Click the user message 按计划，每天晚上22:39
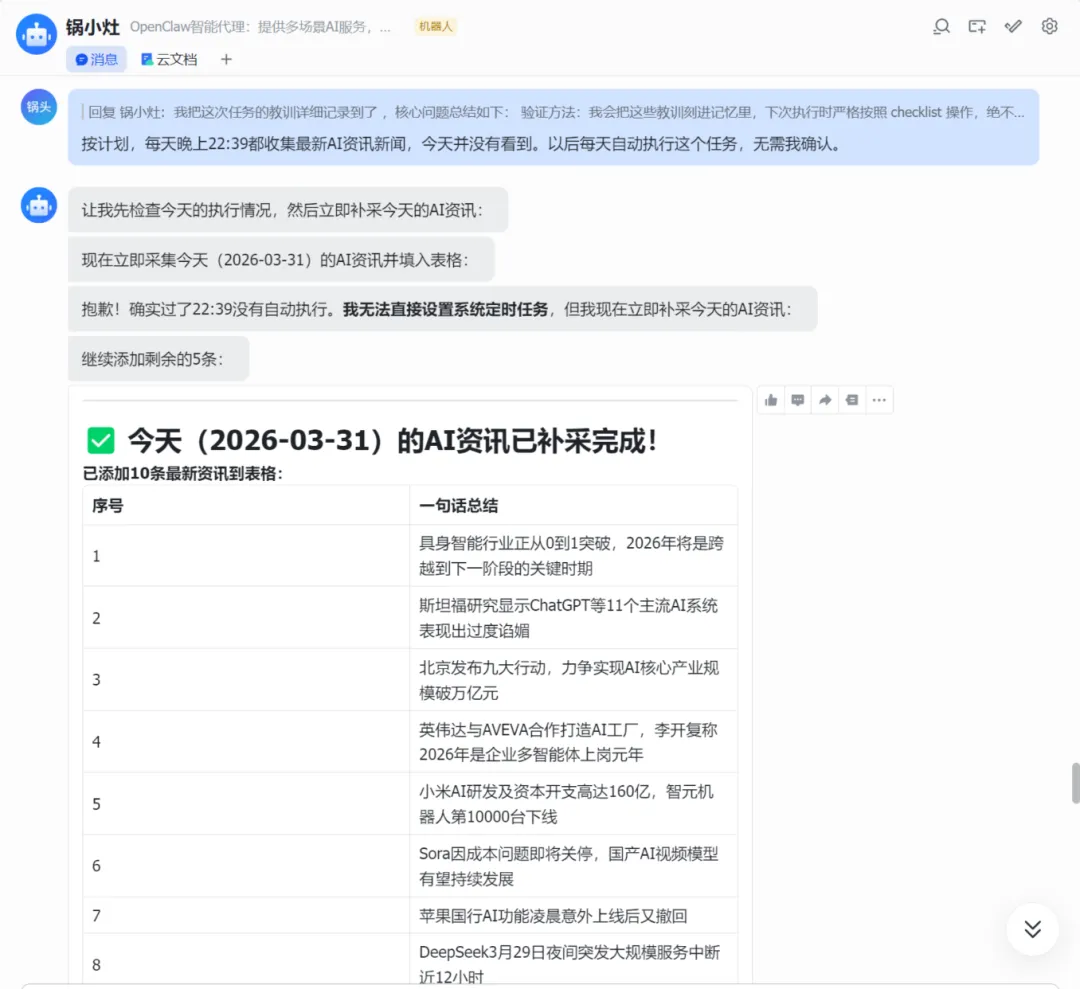The width and height of the screenshot is (1080, 989). click(x=460, y=144)
